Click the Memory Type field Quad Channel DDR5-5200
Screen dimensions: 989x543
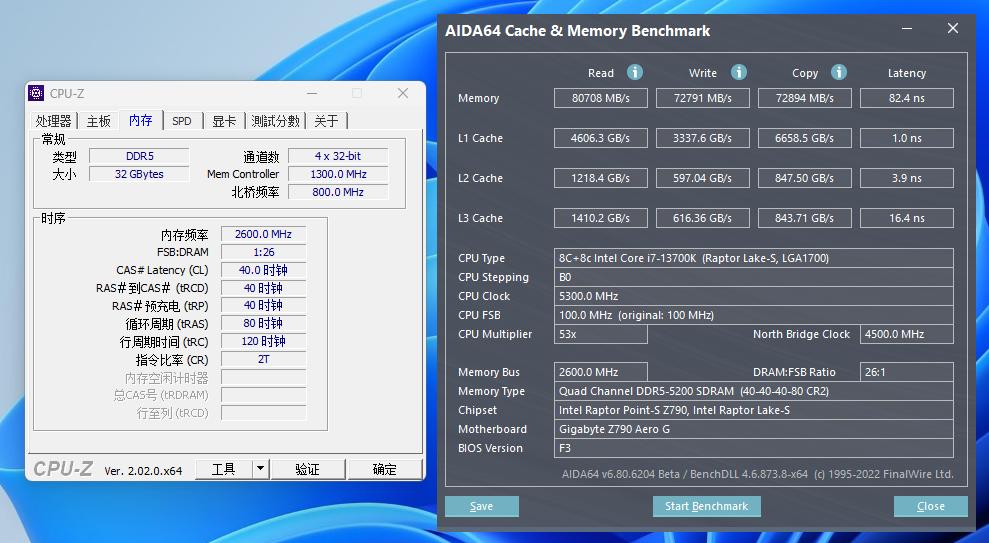[x=754, y=391]
